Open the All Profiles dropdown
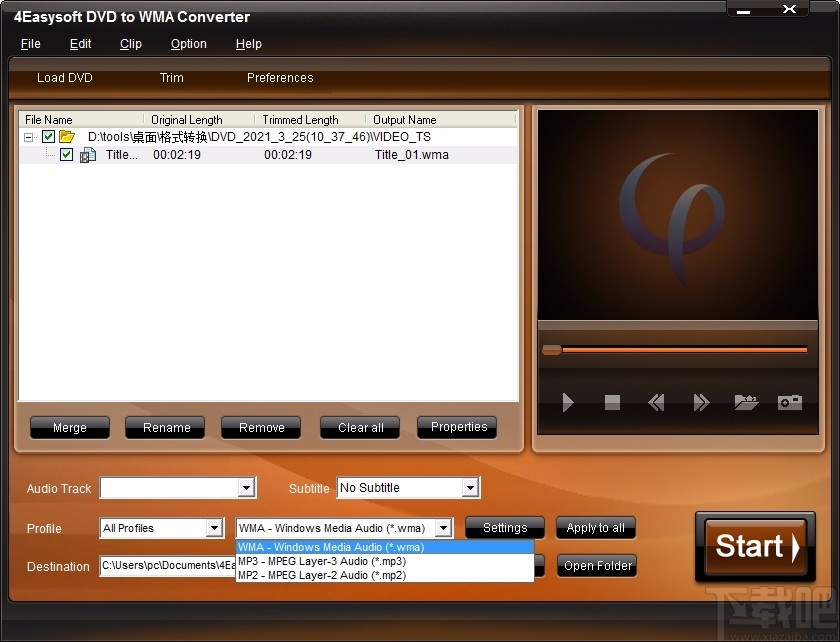The image size is (840, 642). click(x=215, y=527)
